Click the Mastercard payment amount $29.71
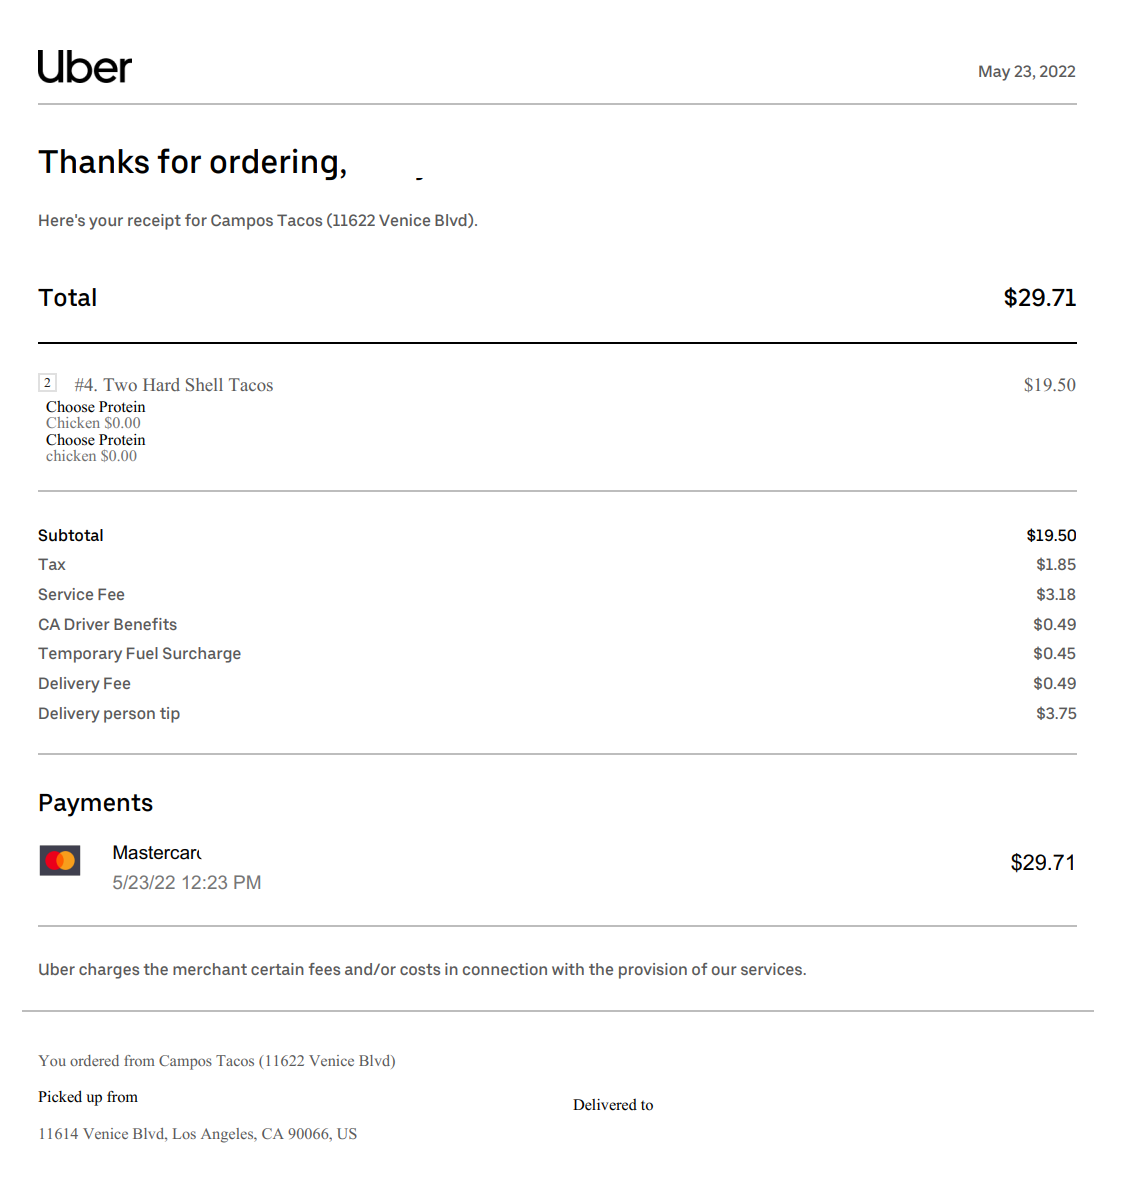The image size is (1144, 1183). (x=1042, y=863)
